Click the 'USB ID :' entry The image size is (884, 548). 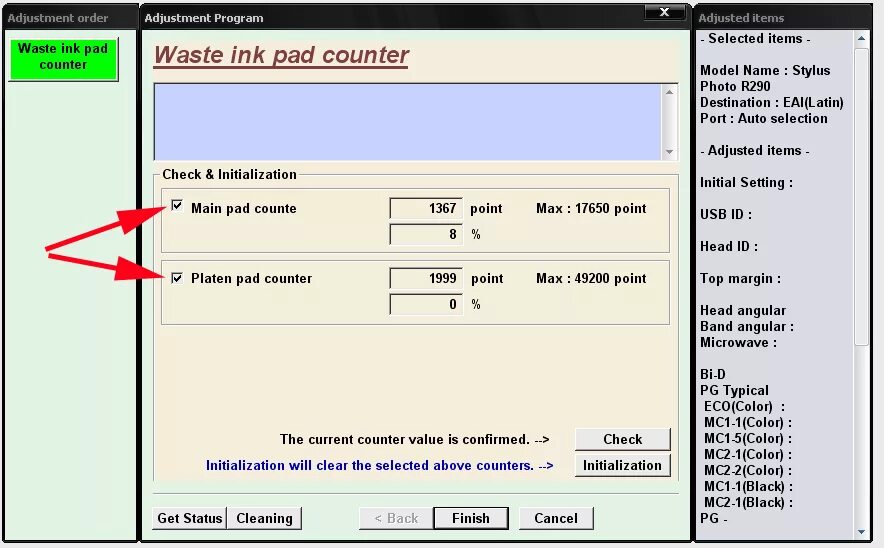point(726,214)
